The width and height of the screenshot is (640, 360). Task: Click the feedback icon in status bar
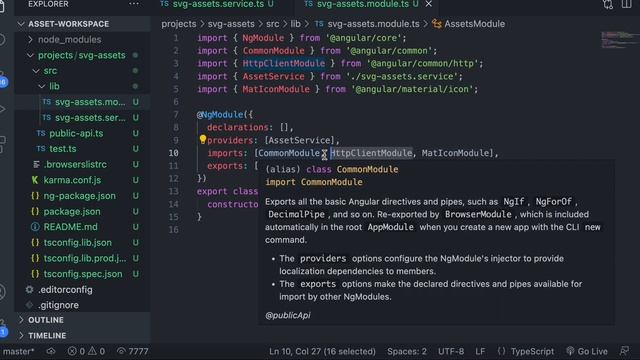click(x=624, y=351)
